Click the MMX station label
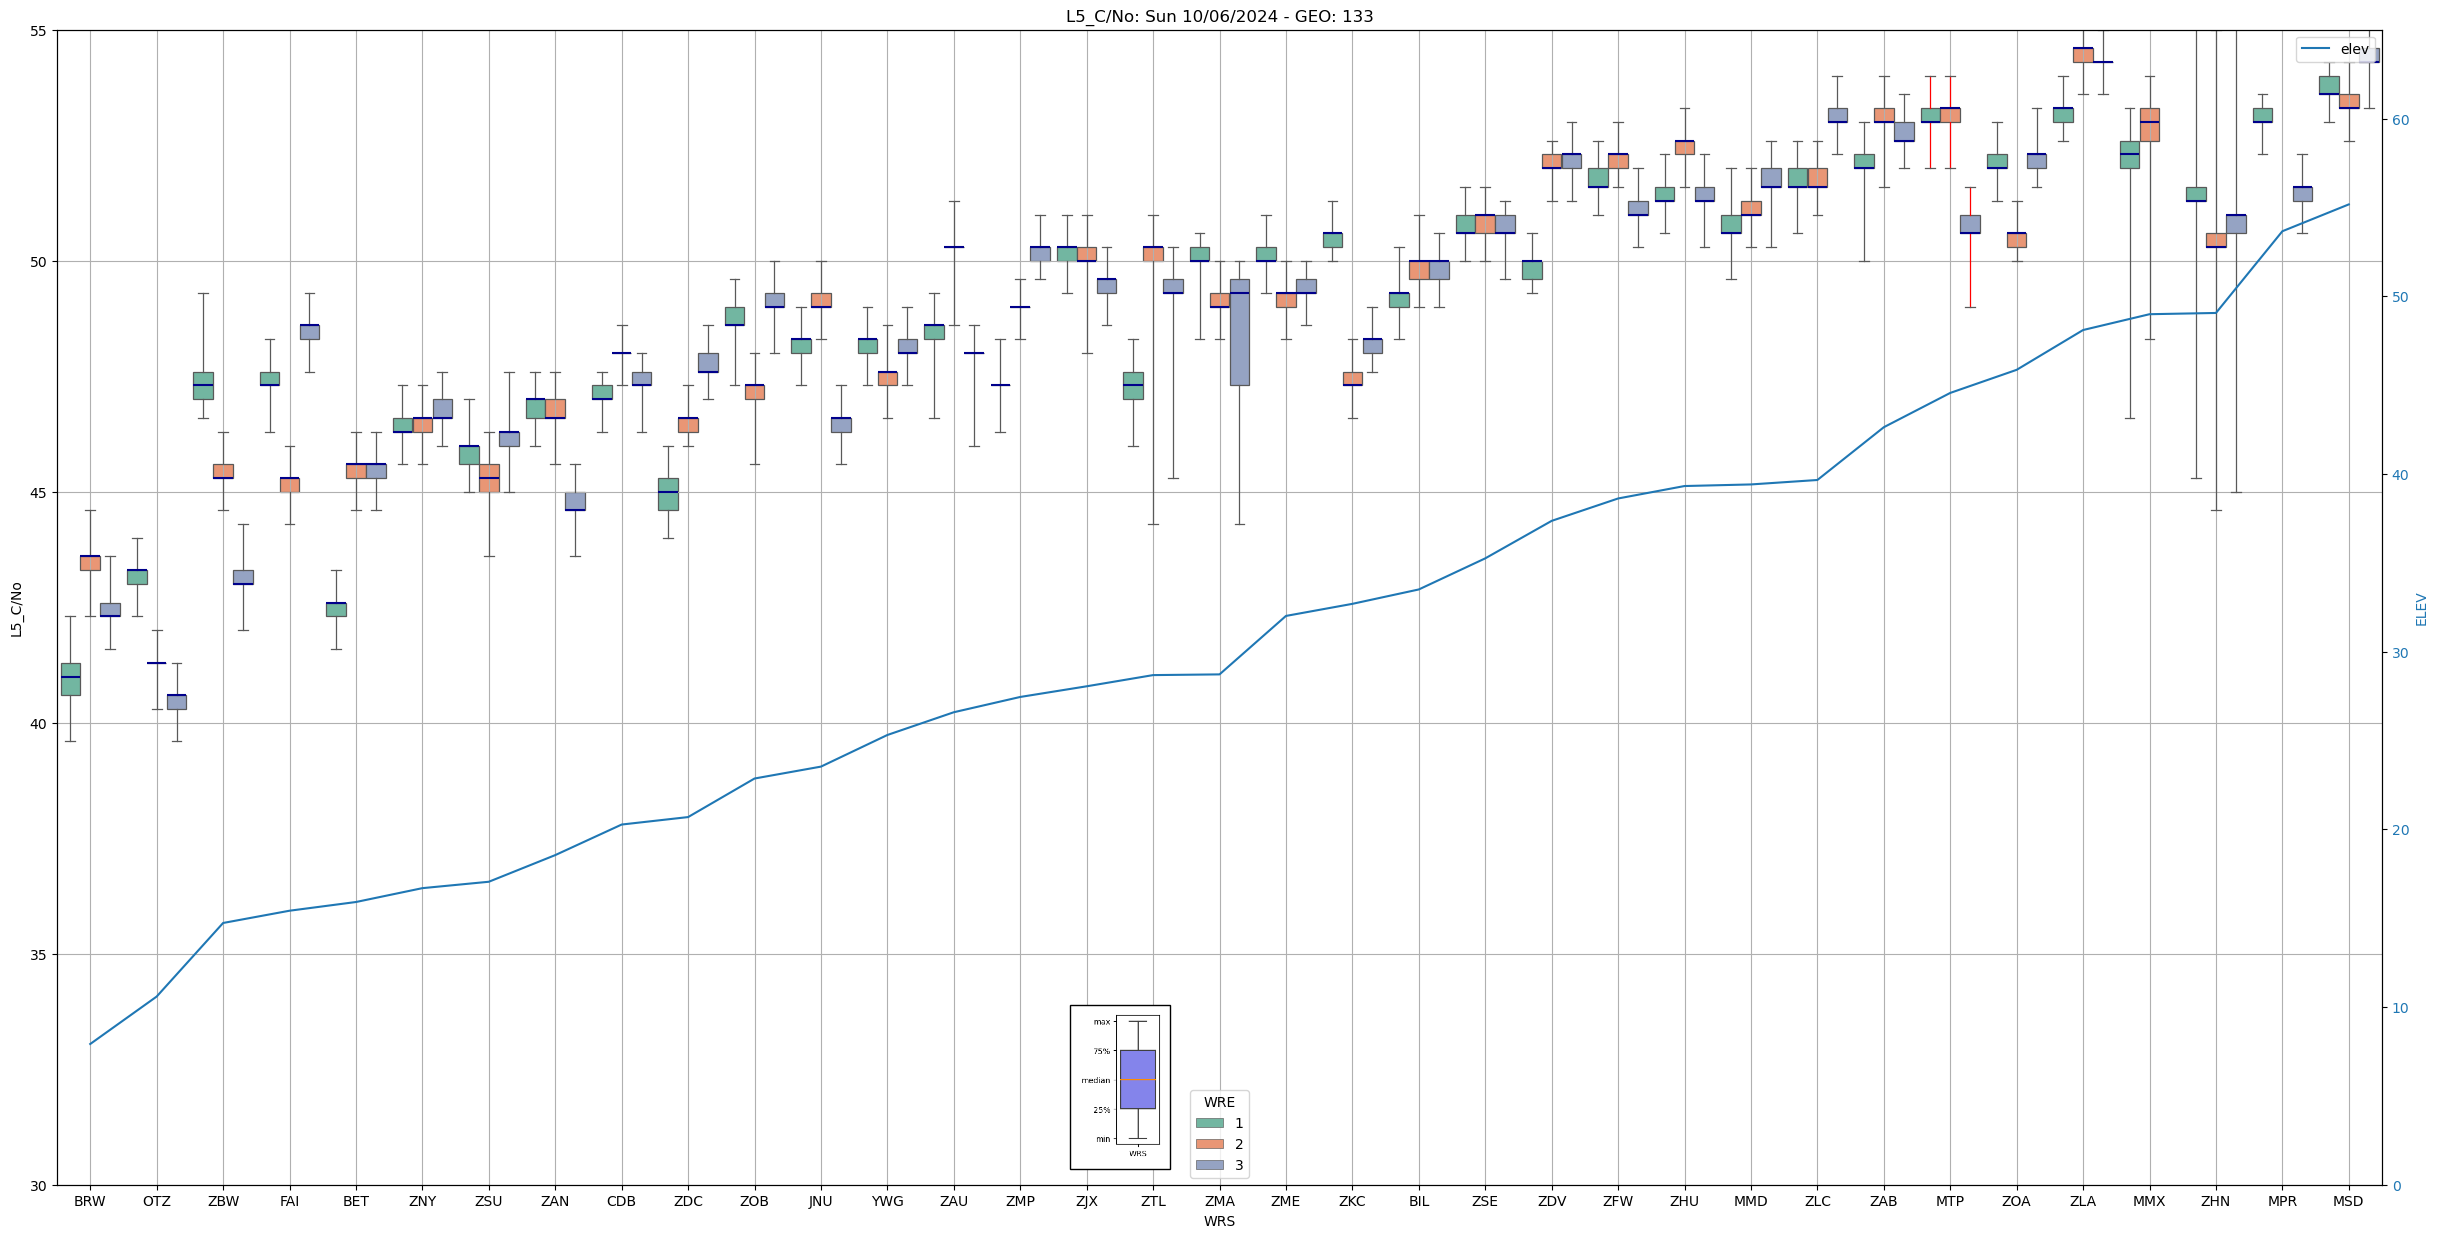 click(2149, 1201)
